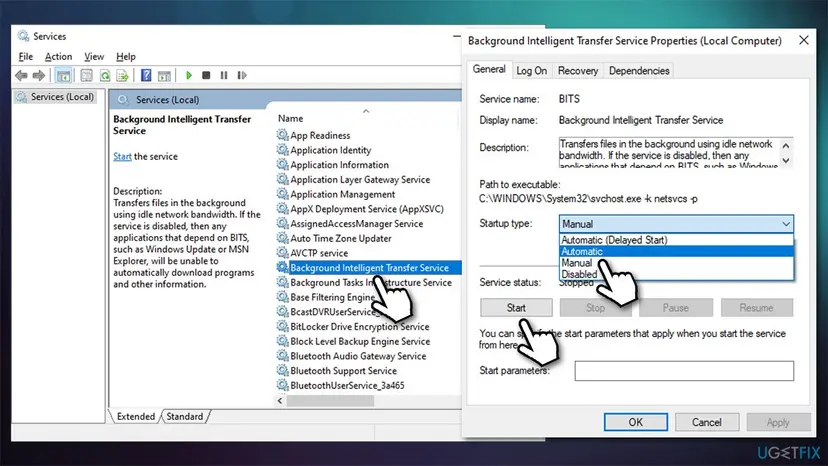Switch to the Recovery tab
Image resolution: width=828 pixels, height=466 pixels.
click(x=578, y=71)
